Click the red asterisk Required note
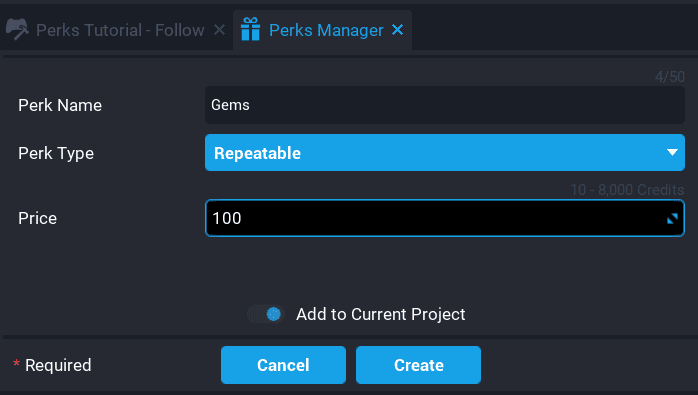The image size is (698, 395). pos(52,365)
